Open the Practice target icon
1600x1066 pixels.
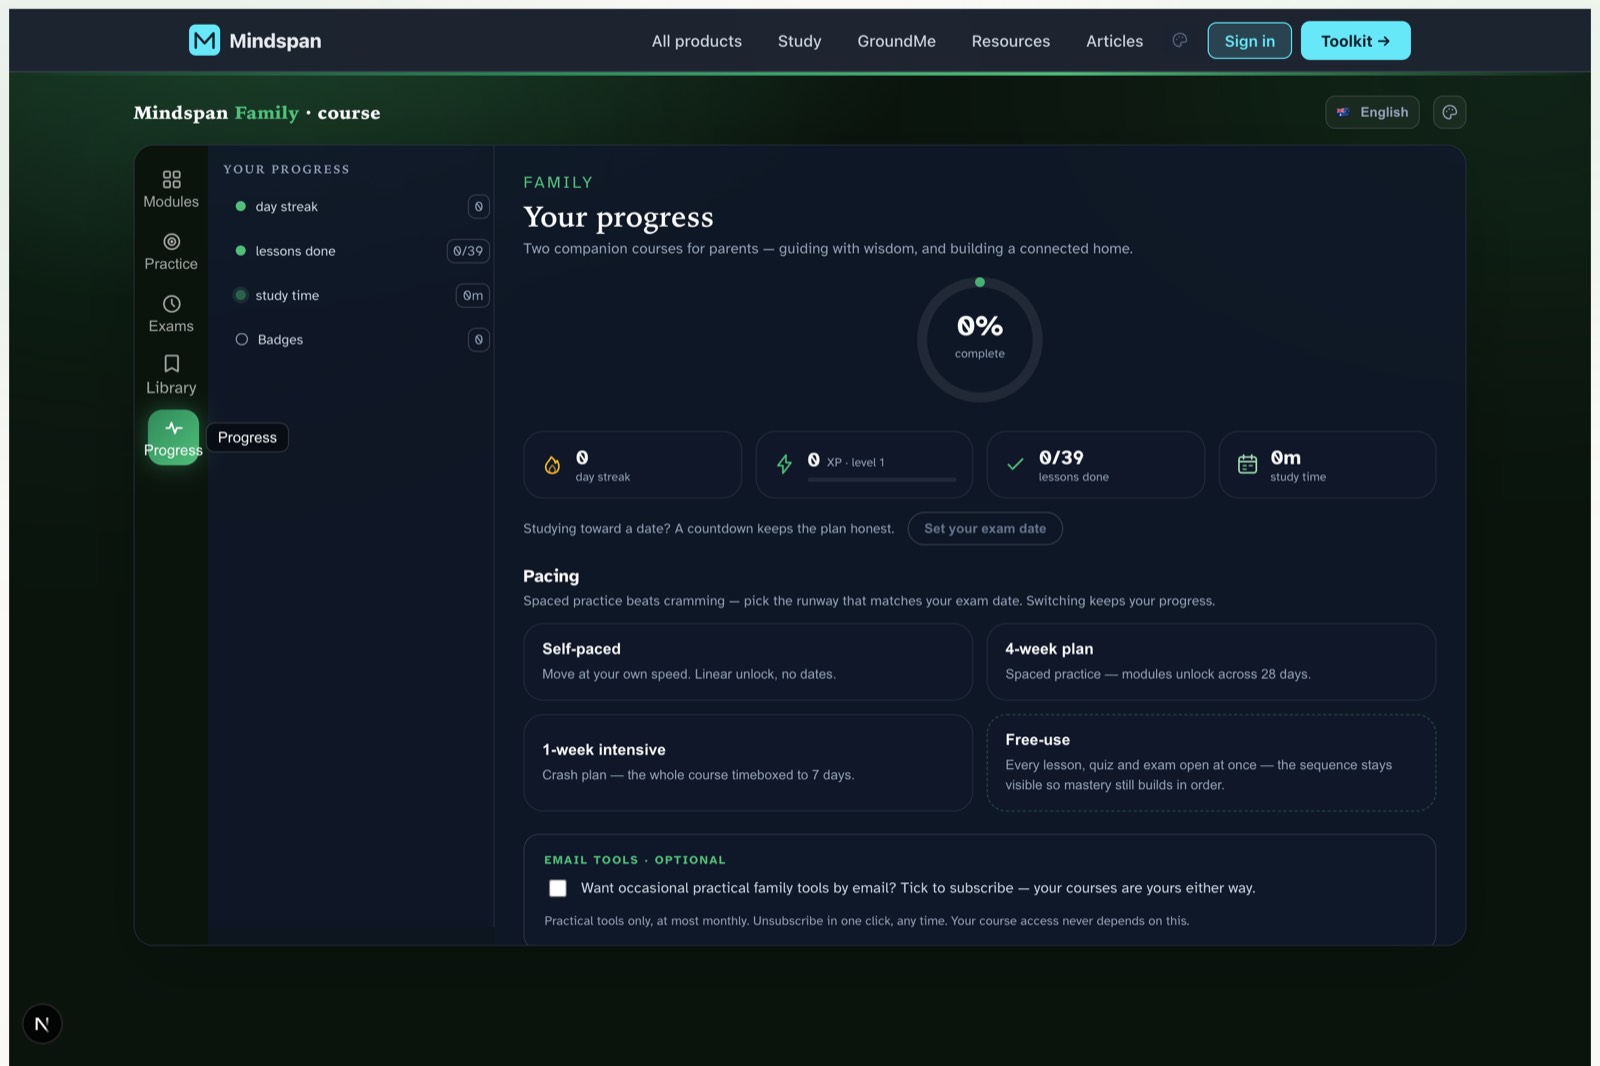172,242
